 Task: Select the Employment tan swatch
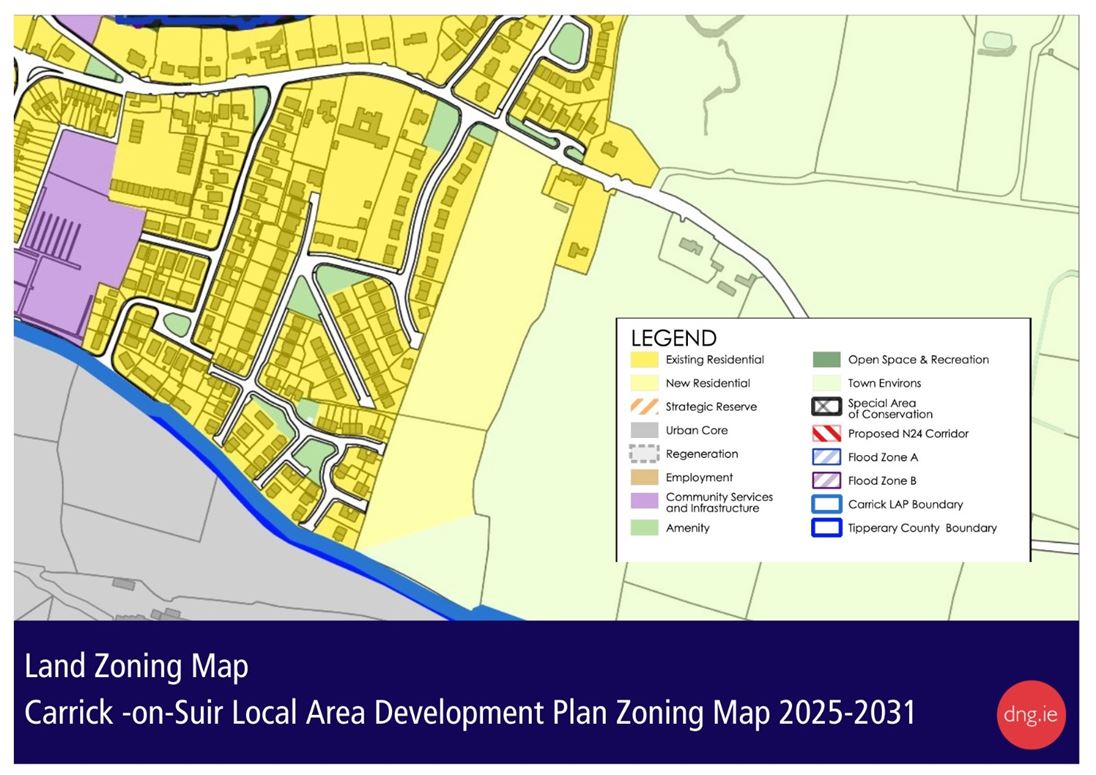(644, 478)
